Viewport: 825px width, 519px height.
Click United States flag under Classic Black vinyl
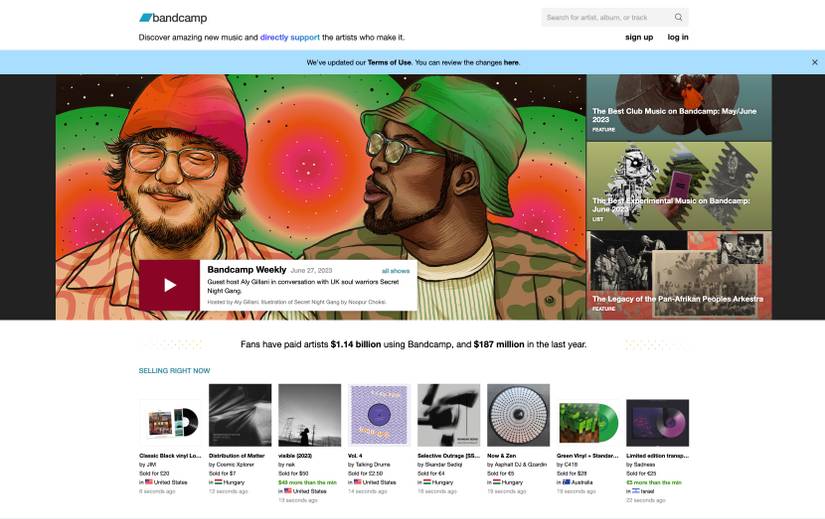pos(149,482)
